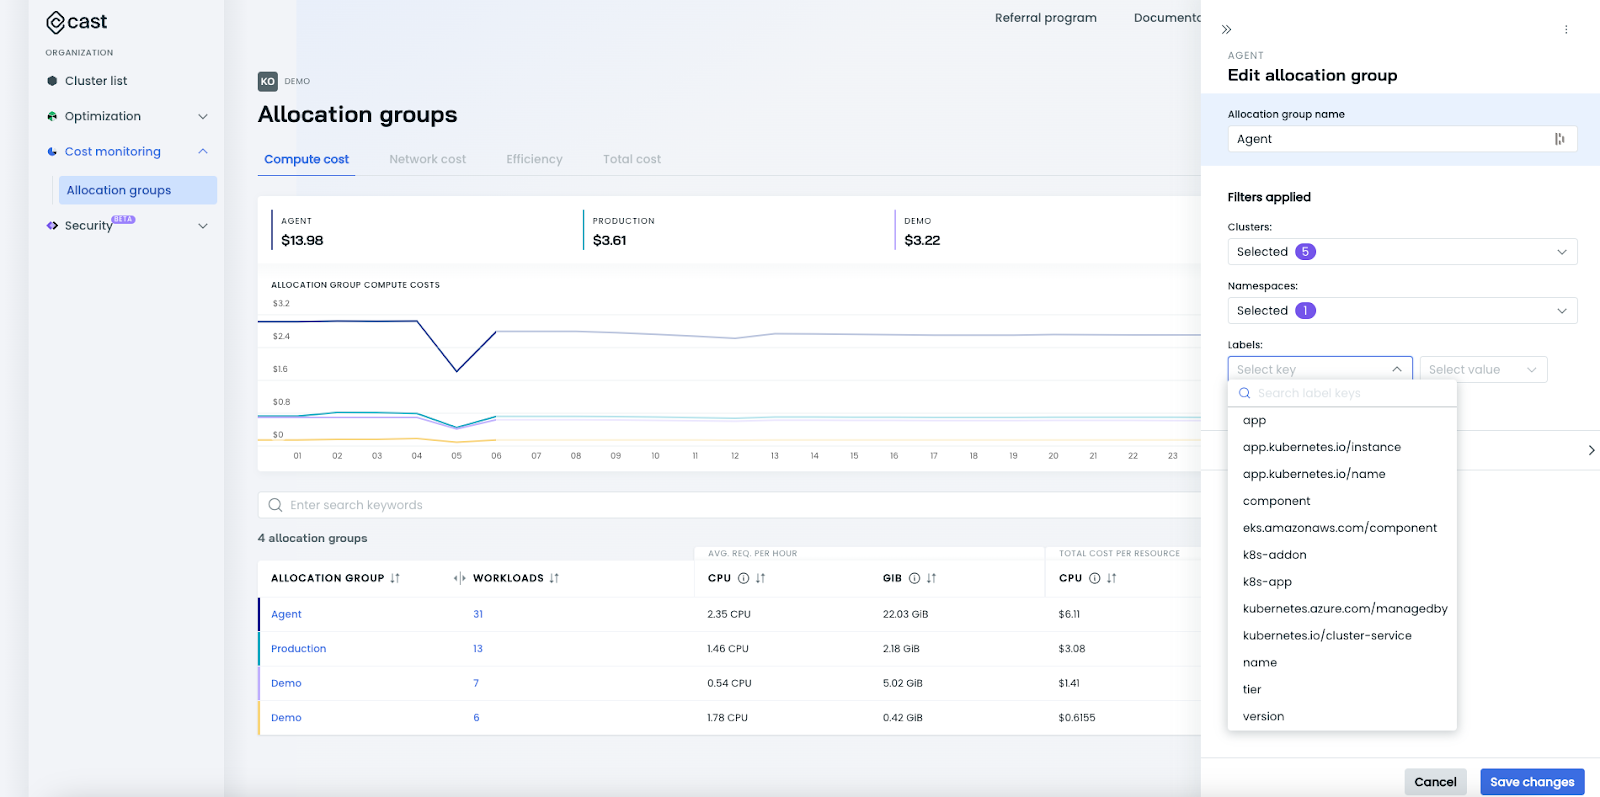Select label key kubernetes.io/cluster-service
Image resolution: width=1600 pixels, height=797 pixels.
pyautogui.click(x=1342, y=636)
